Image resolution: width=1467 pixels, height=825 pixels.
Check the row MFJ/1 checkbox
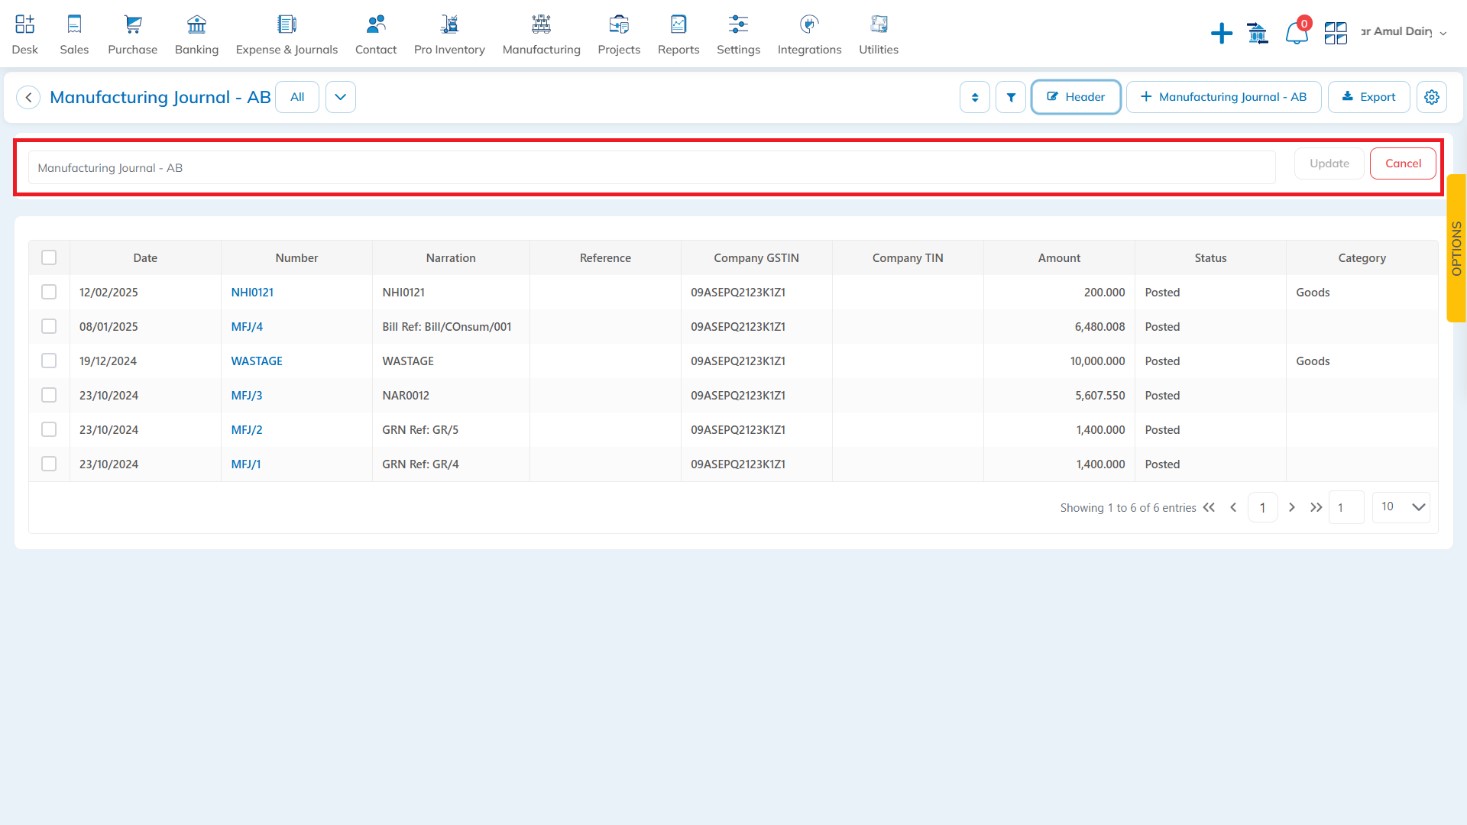[x=49, y=464]
